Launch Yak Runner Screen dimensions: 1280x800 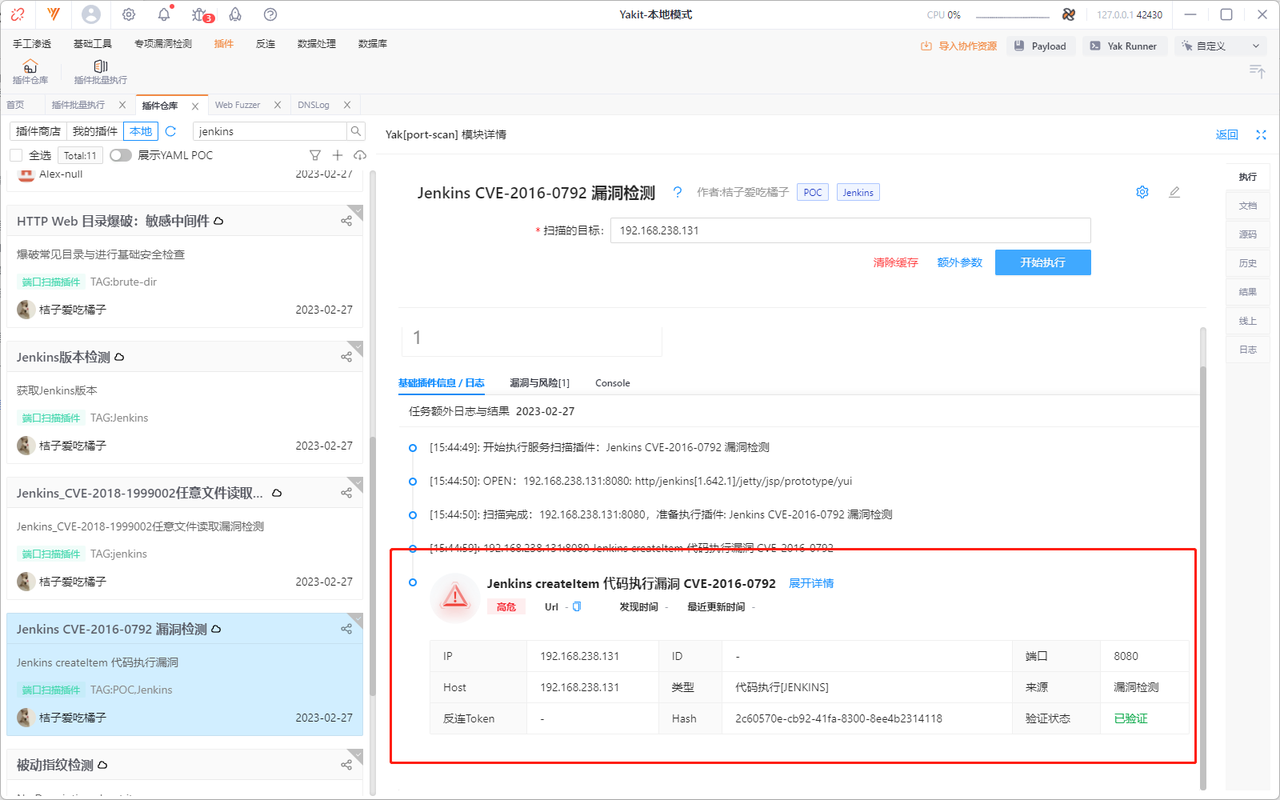click(x=1124, y=46)
